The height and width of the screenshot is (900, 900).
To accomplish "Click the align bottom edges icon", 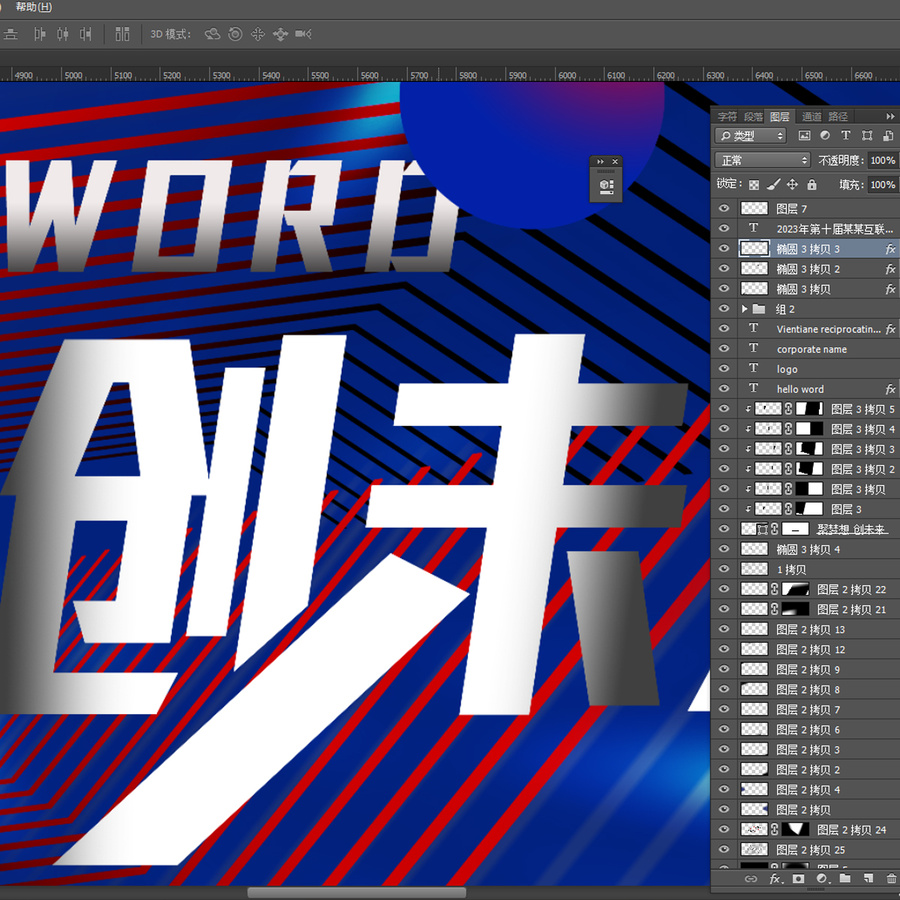I will click(x=10, y=34).
